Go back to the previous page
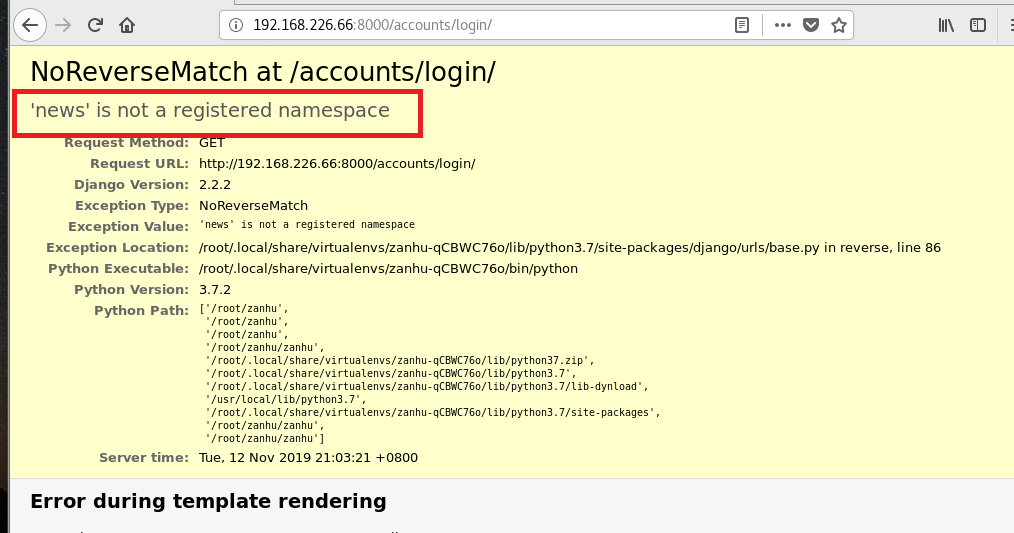The image size is (1014, 533). pyautogui.click(x=30, y=25)
